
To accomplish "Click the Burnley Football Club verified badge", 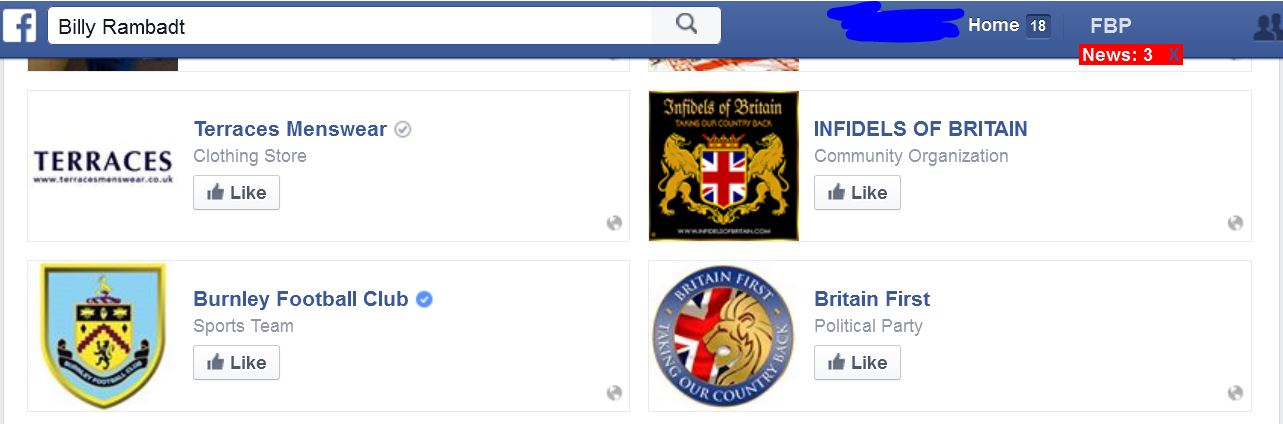I will [424, 299].
